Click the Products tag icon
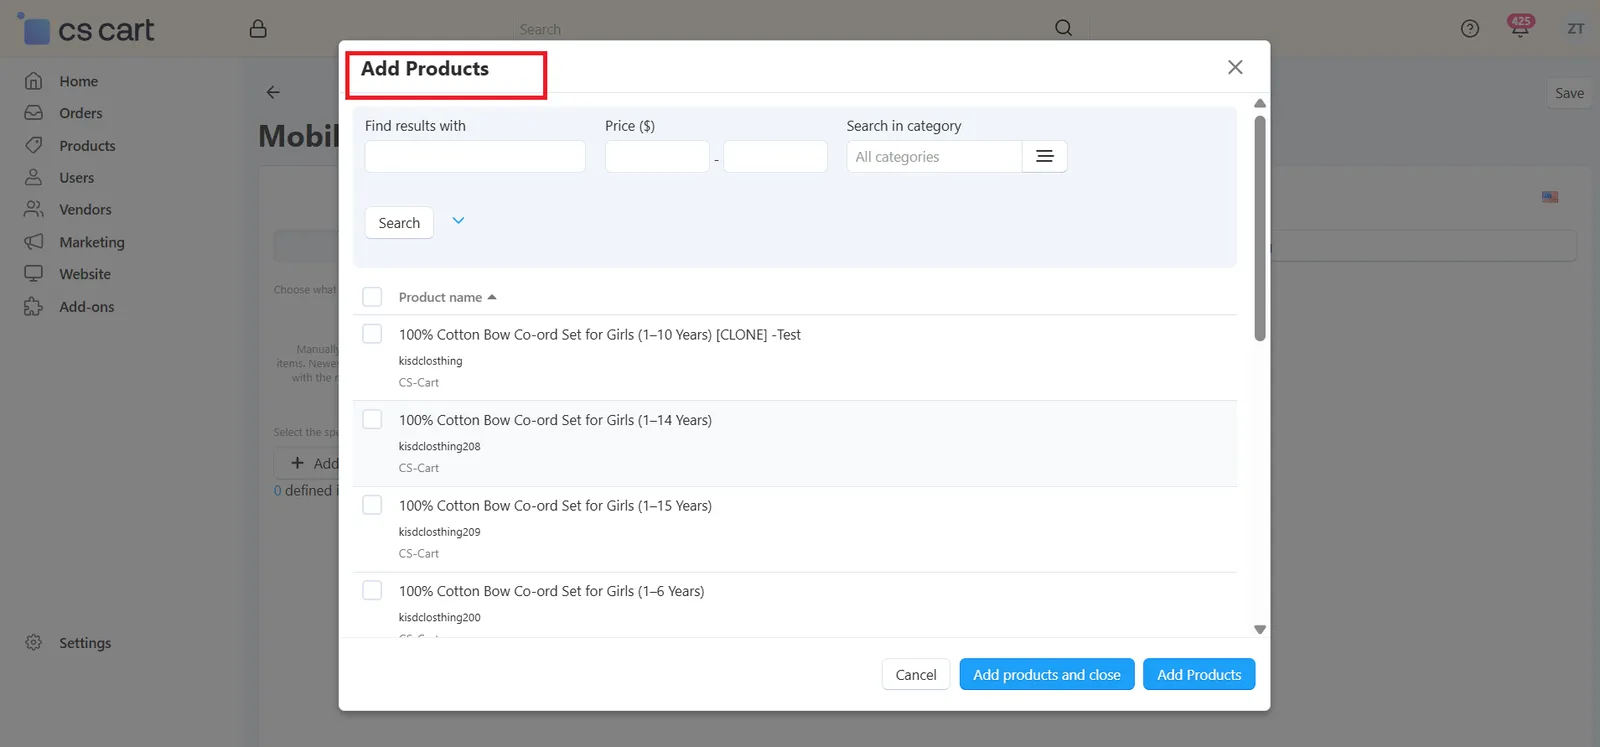This screenshot has height=747, width=1600. (x=33, y=145)
